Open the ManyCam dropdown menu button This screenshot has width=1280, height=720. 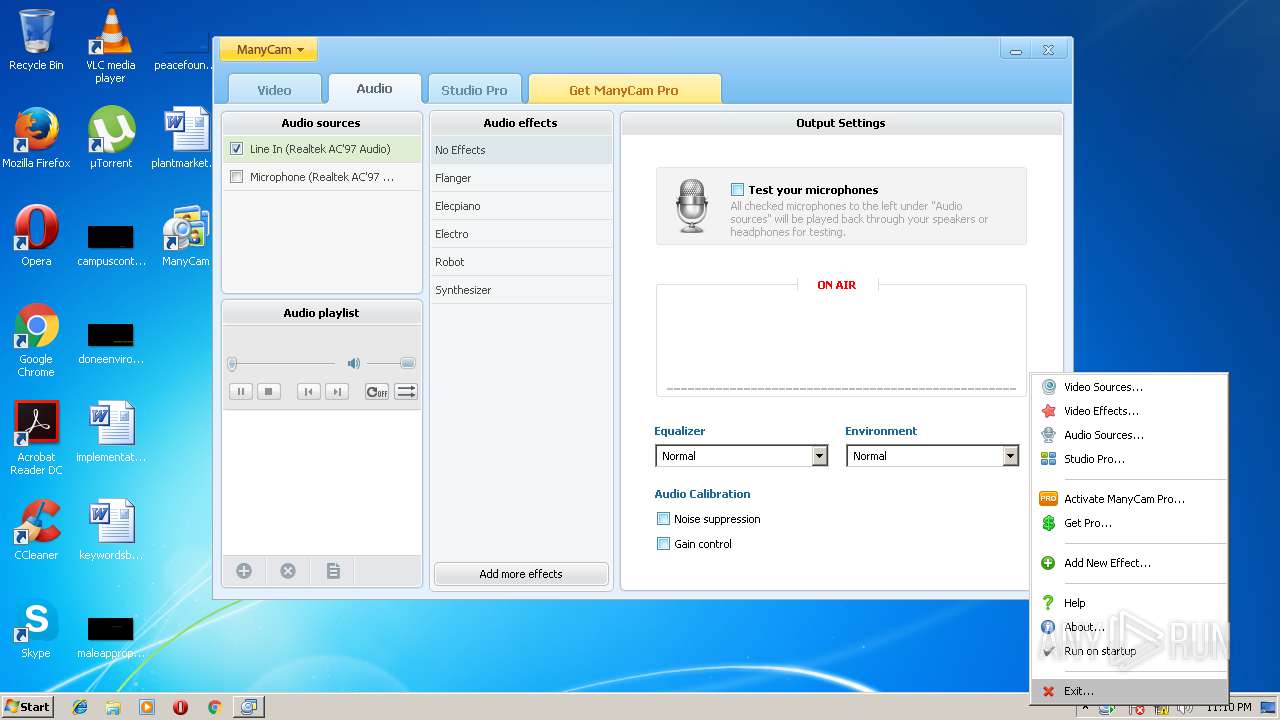click(x=269, y=49)
